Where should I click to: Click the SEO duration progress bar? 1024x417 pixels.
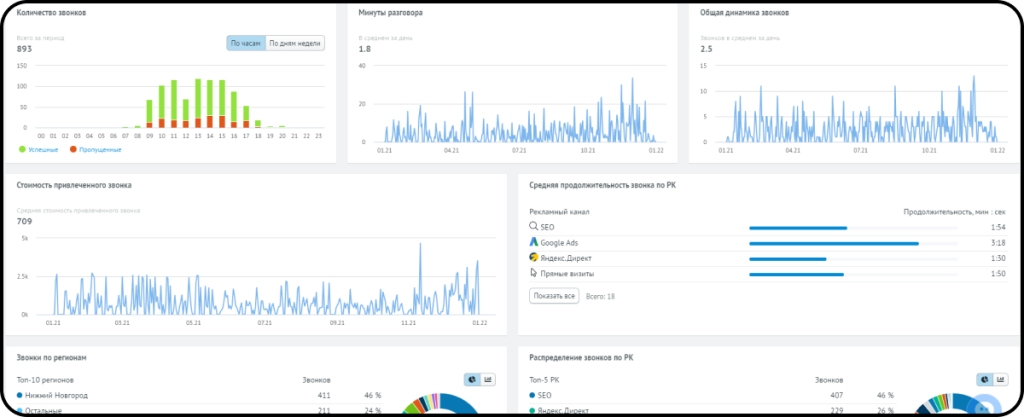click(854, 228)
